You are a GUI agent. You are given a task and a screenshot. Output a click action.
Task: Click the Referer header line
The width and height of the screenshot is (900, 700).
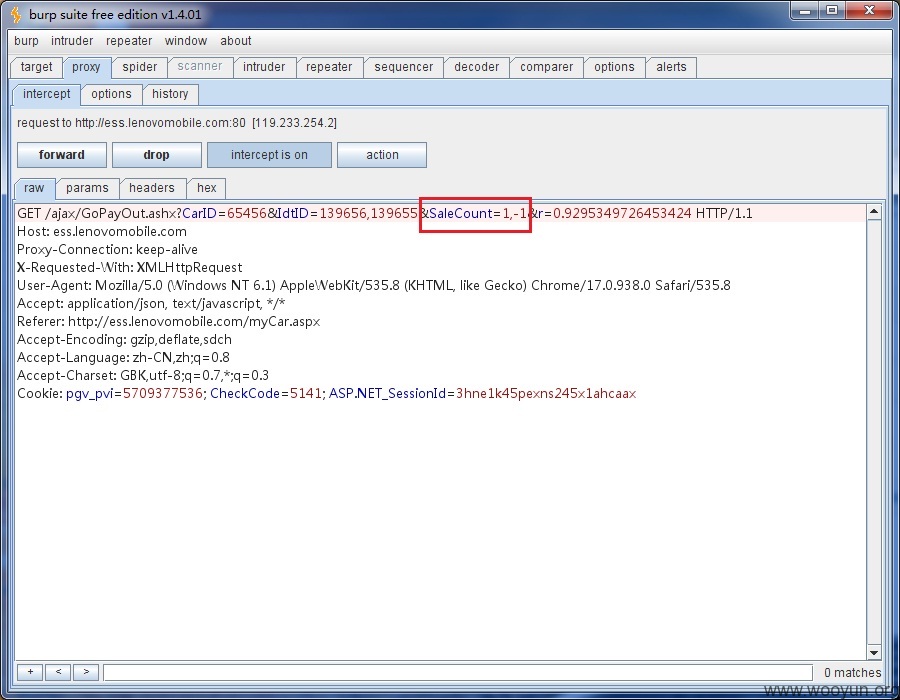click(x=168, y=322)
